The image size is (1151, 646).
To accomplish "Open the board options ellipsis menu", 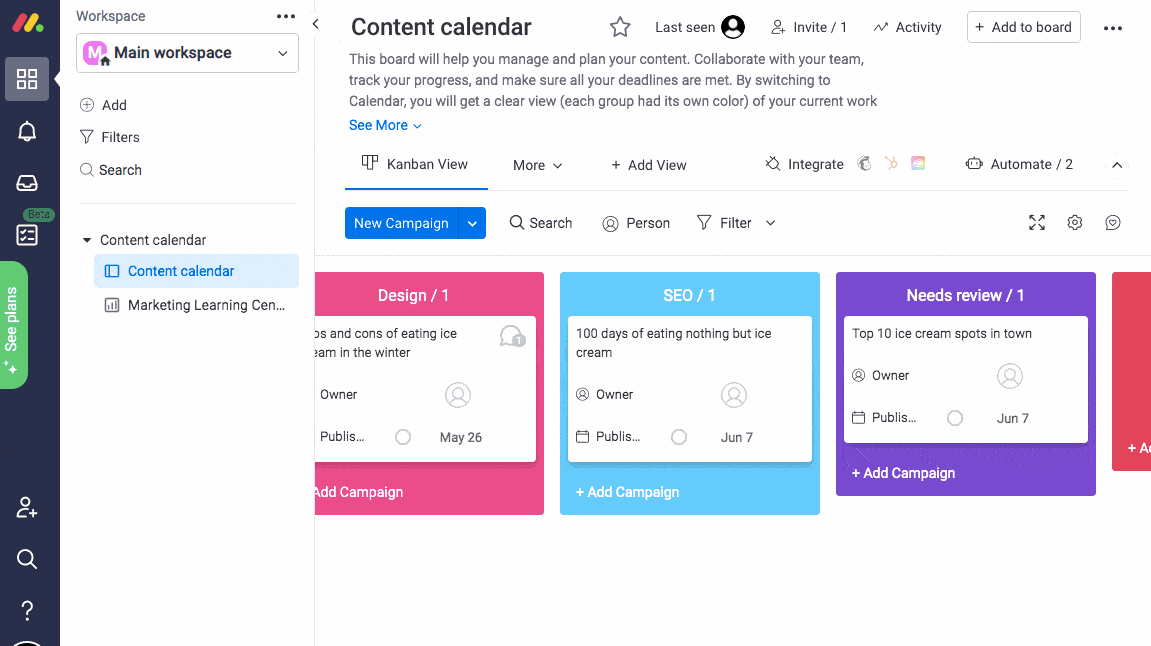I will click(x=1113, y=28).
